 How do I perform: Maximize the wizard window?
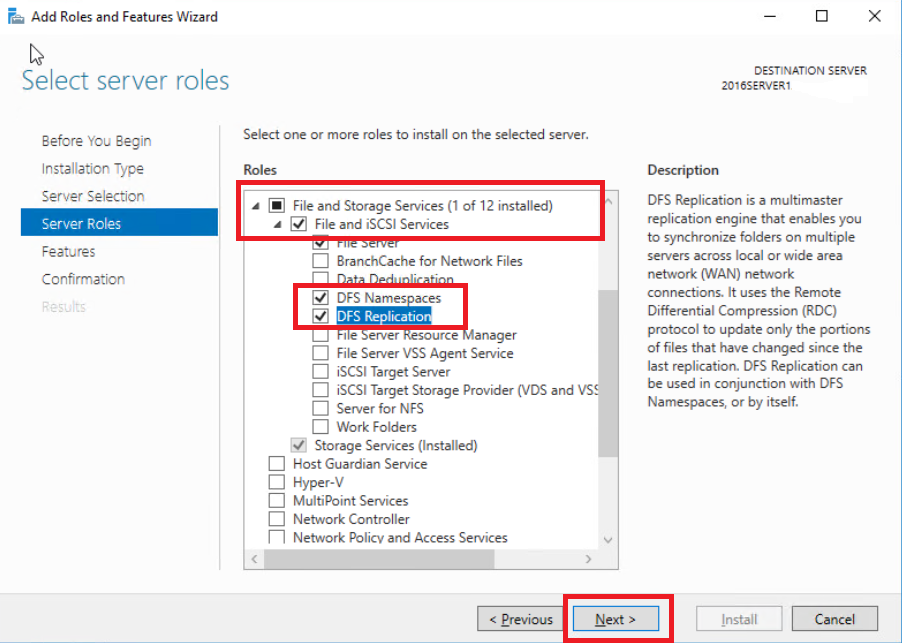(821, 16)
